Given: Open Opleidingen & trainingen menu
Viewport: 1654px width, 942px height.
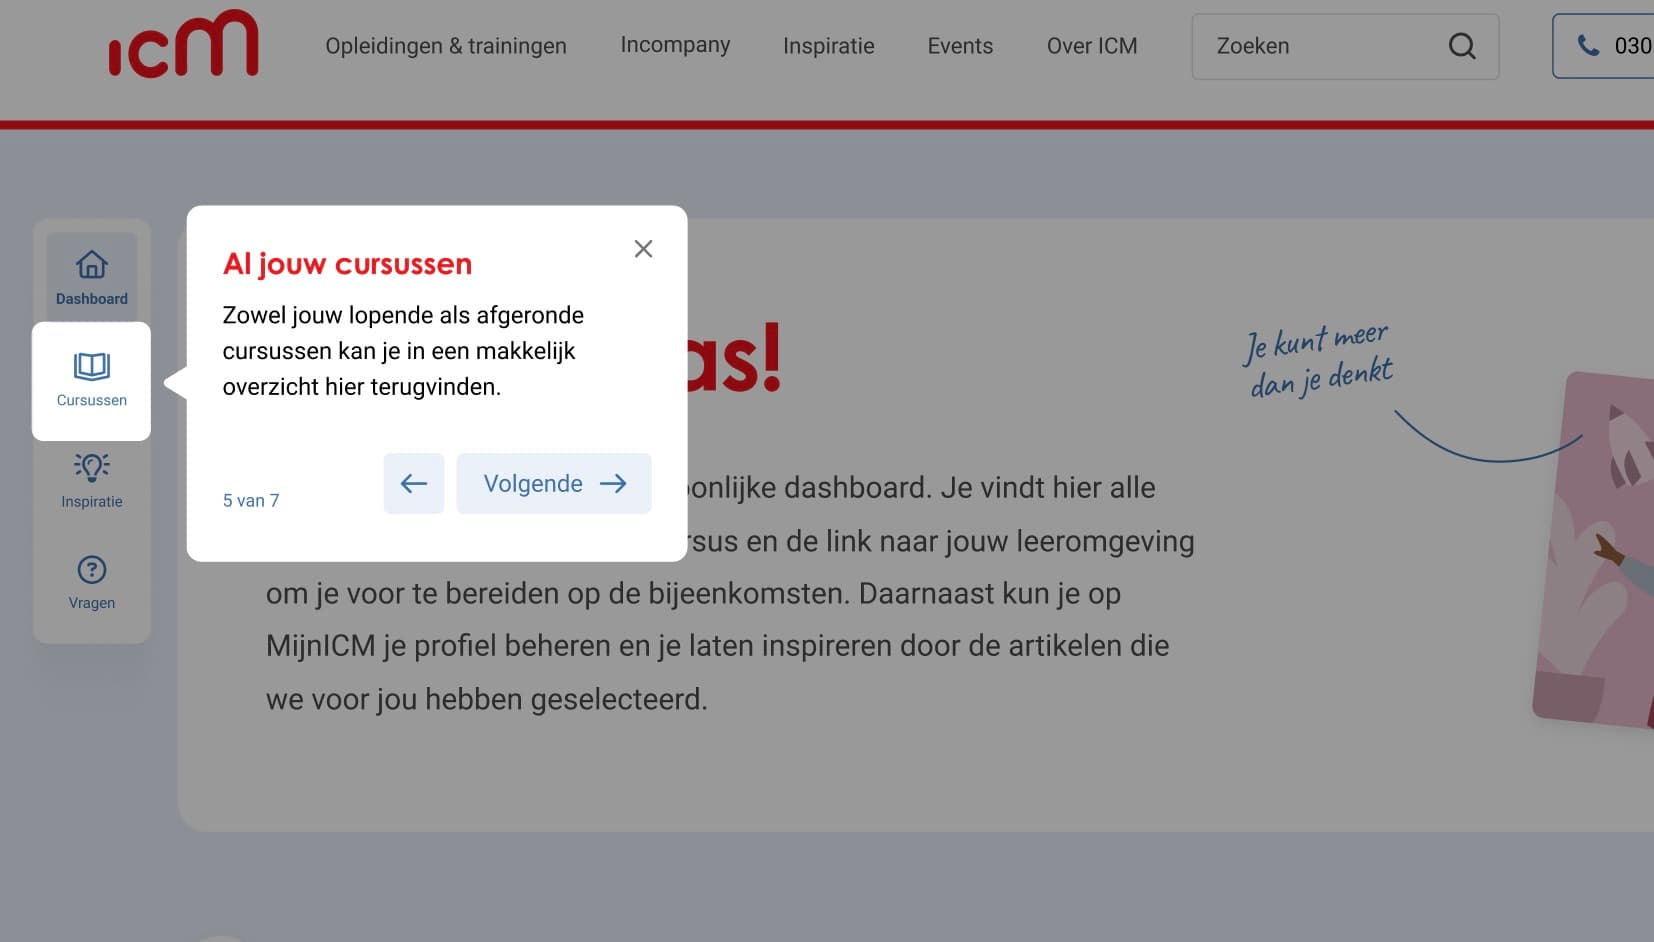Looking at the screenshot, I should pyautogui.click(x=446, y=46).
